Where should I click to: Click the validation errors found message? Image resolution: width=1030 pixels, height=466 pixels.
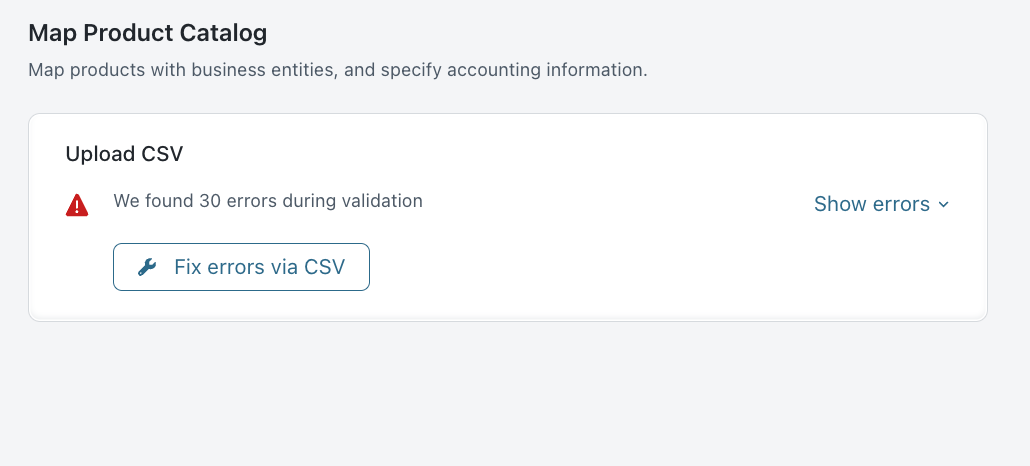pos(268,201)
